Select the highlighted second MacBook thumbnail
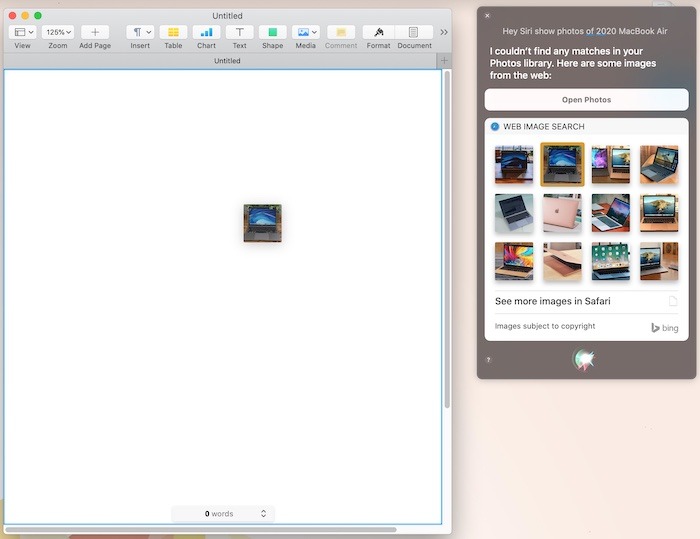 click(x=562, y=164)
